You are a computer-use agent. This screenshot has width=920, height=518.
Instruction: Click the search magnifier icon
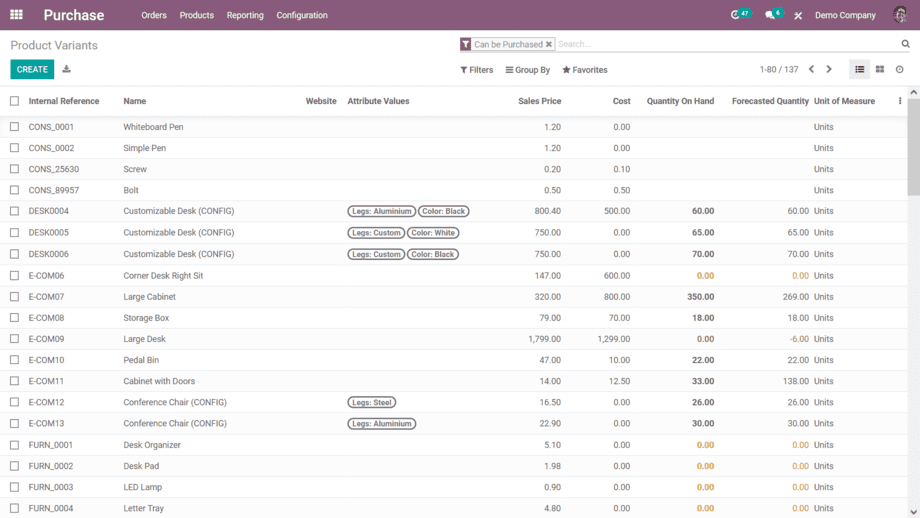pyautogui.click(x=906, y=44)
